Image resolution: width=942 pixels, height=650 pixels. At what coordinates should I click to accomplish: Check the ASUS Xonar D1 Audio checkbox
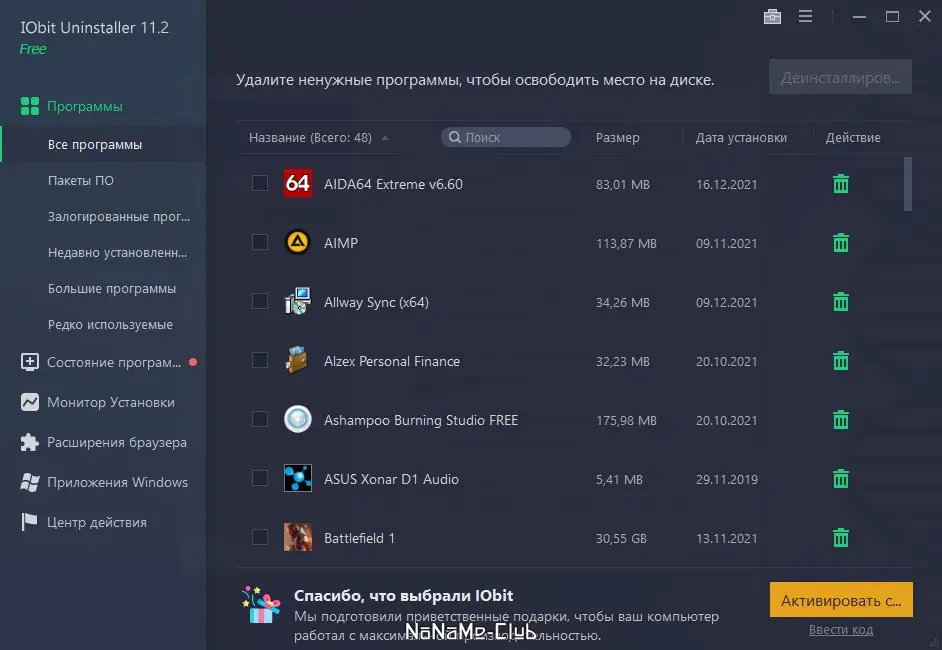[x=260, y=478]
